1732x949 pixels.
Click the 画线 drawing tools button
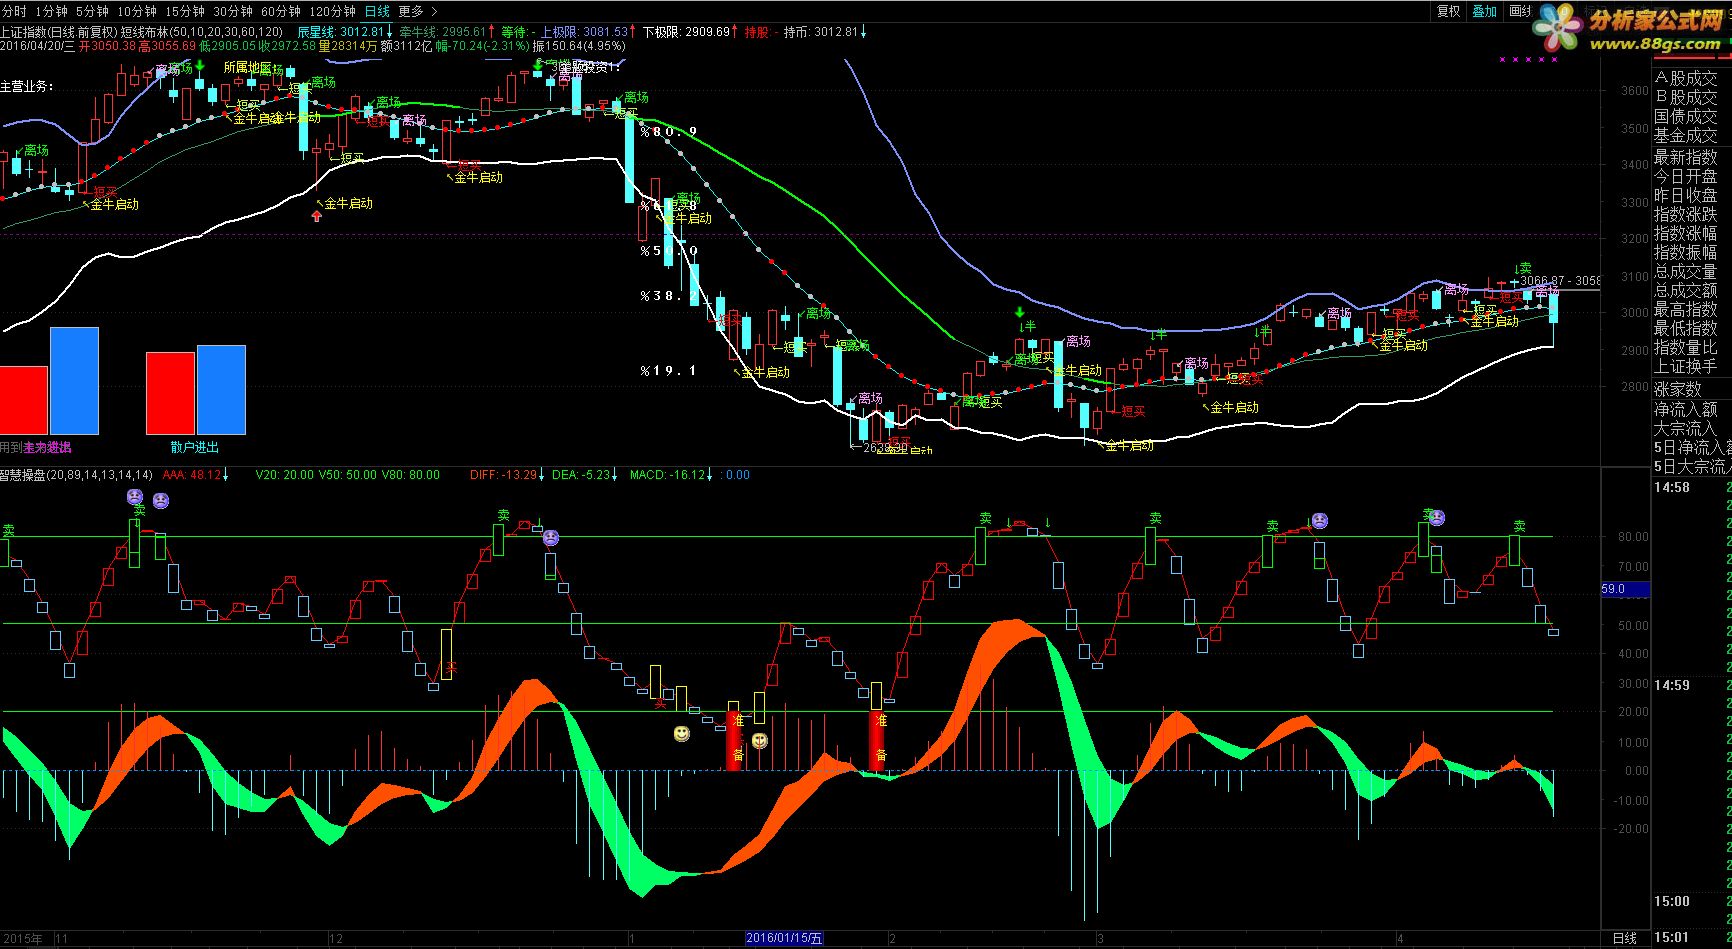(x=1520, y=11)
